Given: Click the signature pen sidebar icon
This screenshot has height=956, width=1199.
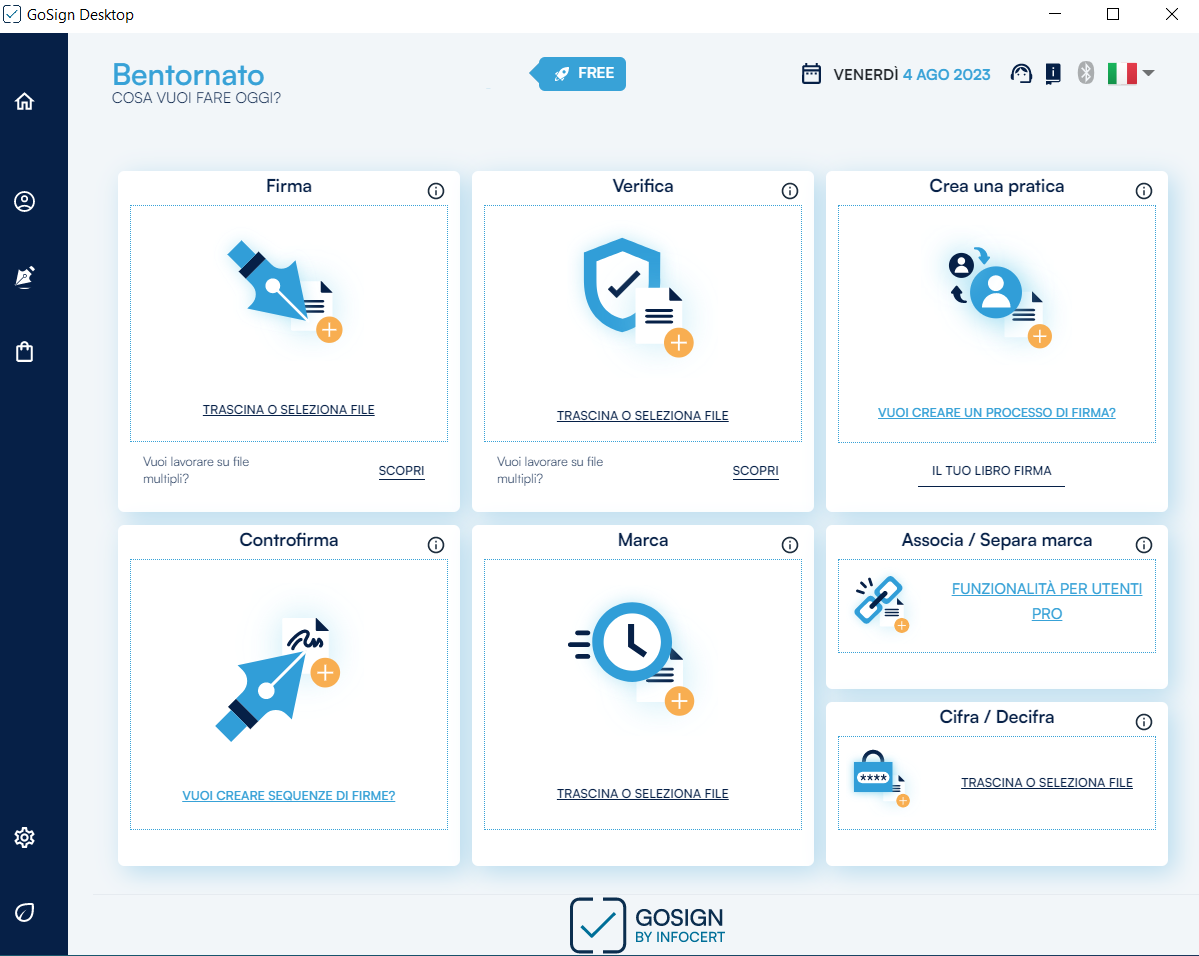Looking at the screenshot, I should (25, 277).
